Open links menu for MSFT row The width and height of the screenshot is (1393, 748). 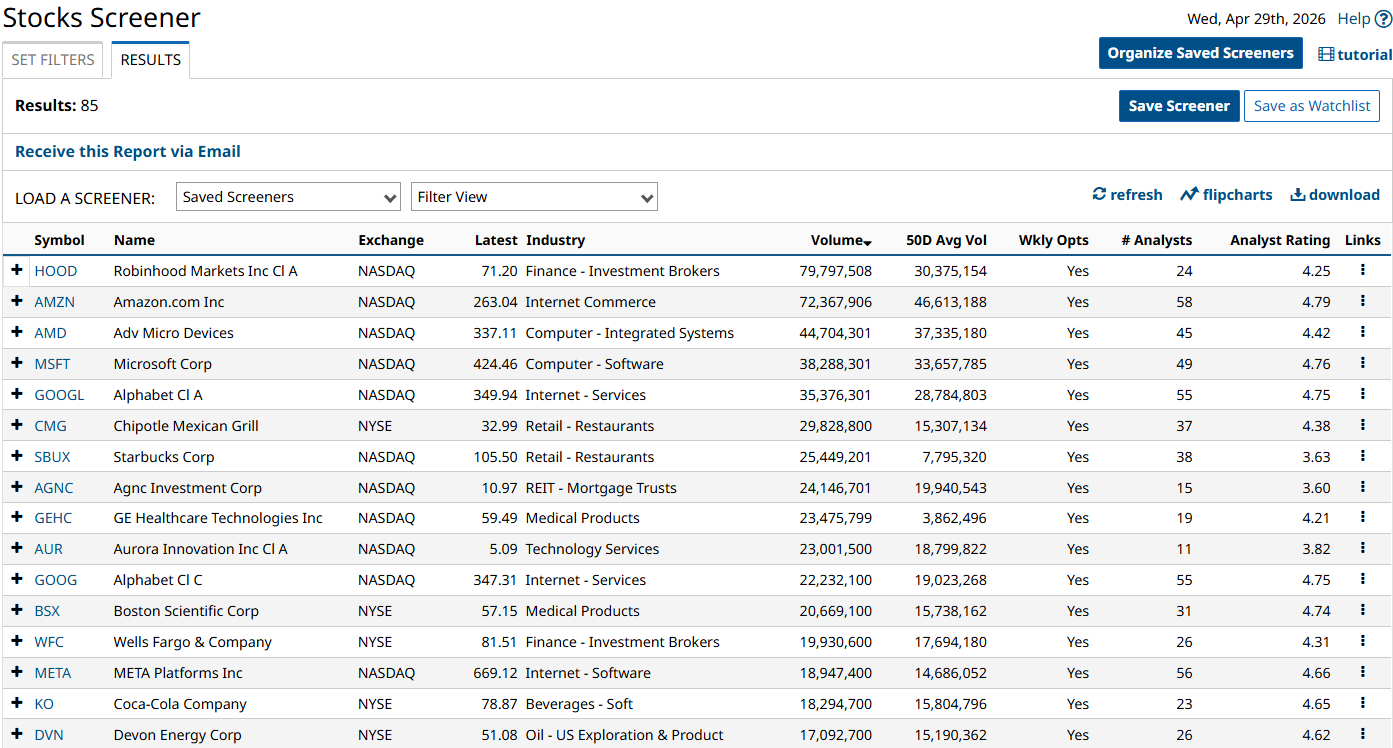1362,363
